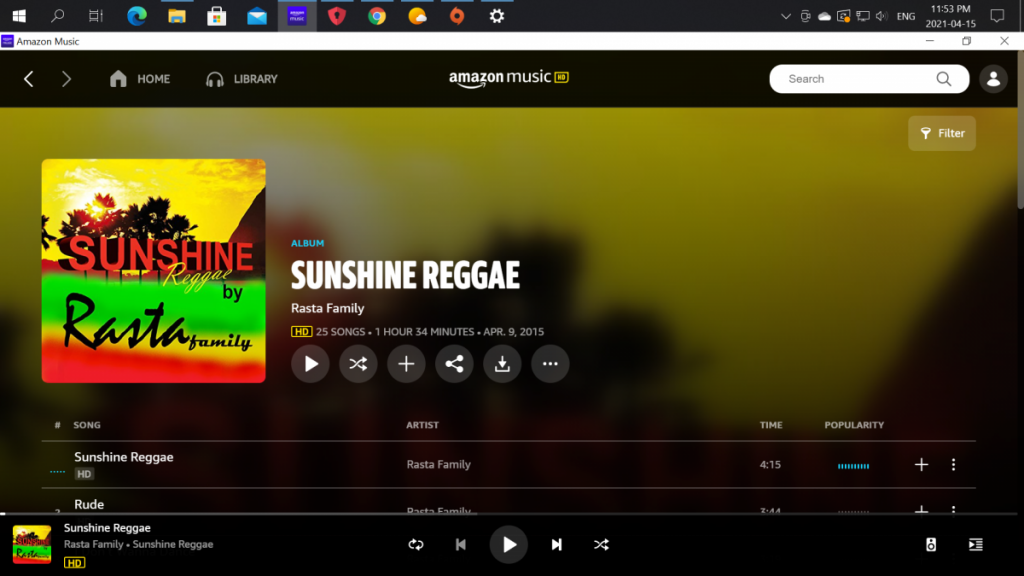
Task: Click the HD badge in the player bar
Action: pyautogui.click(x=74, y=562)
